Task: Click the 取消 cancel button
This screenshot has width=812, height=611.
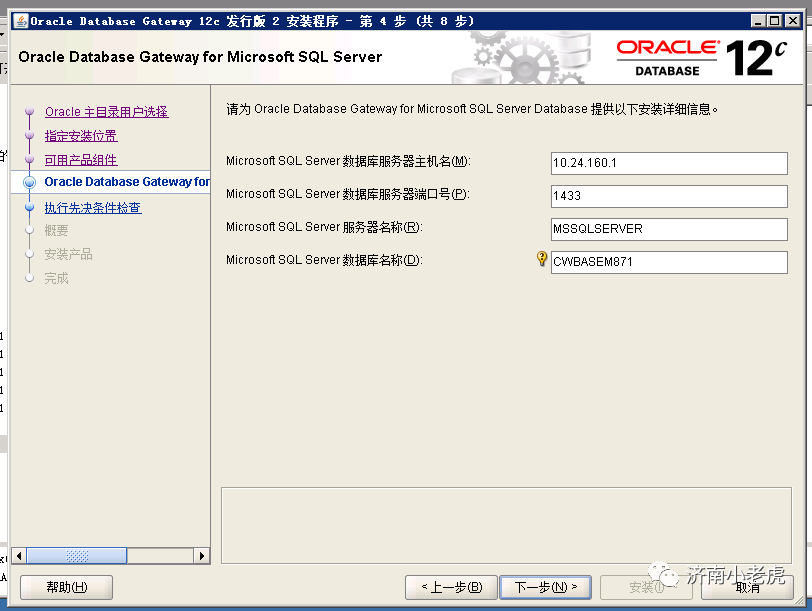Action: (x=747, y=587)
